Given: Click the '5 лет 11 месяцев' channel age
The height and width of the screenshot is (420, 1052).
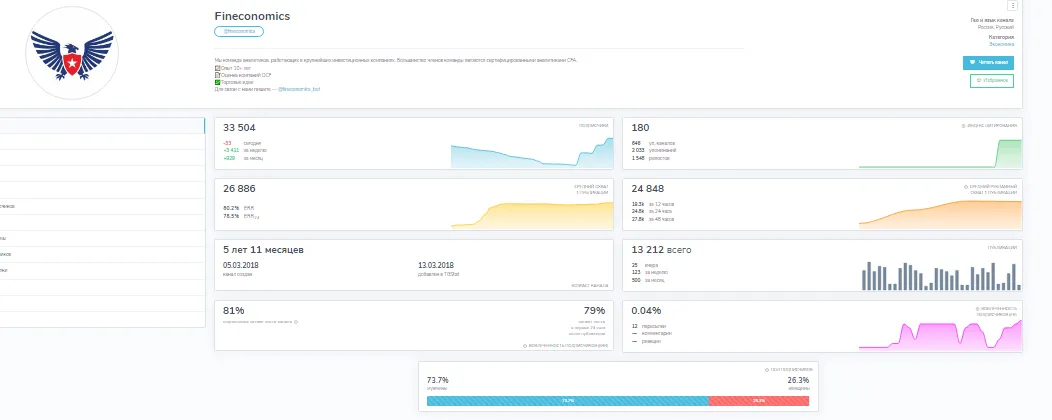Looking at the screenshot, I should pyautogui.click(x=263, y=250).
